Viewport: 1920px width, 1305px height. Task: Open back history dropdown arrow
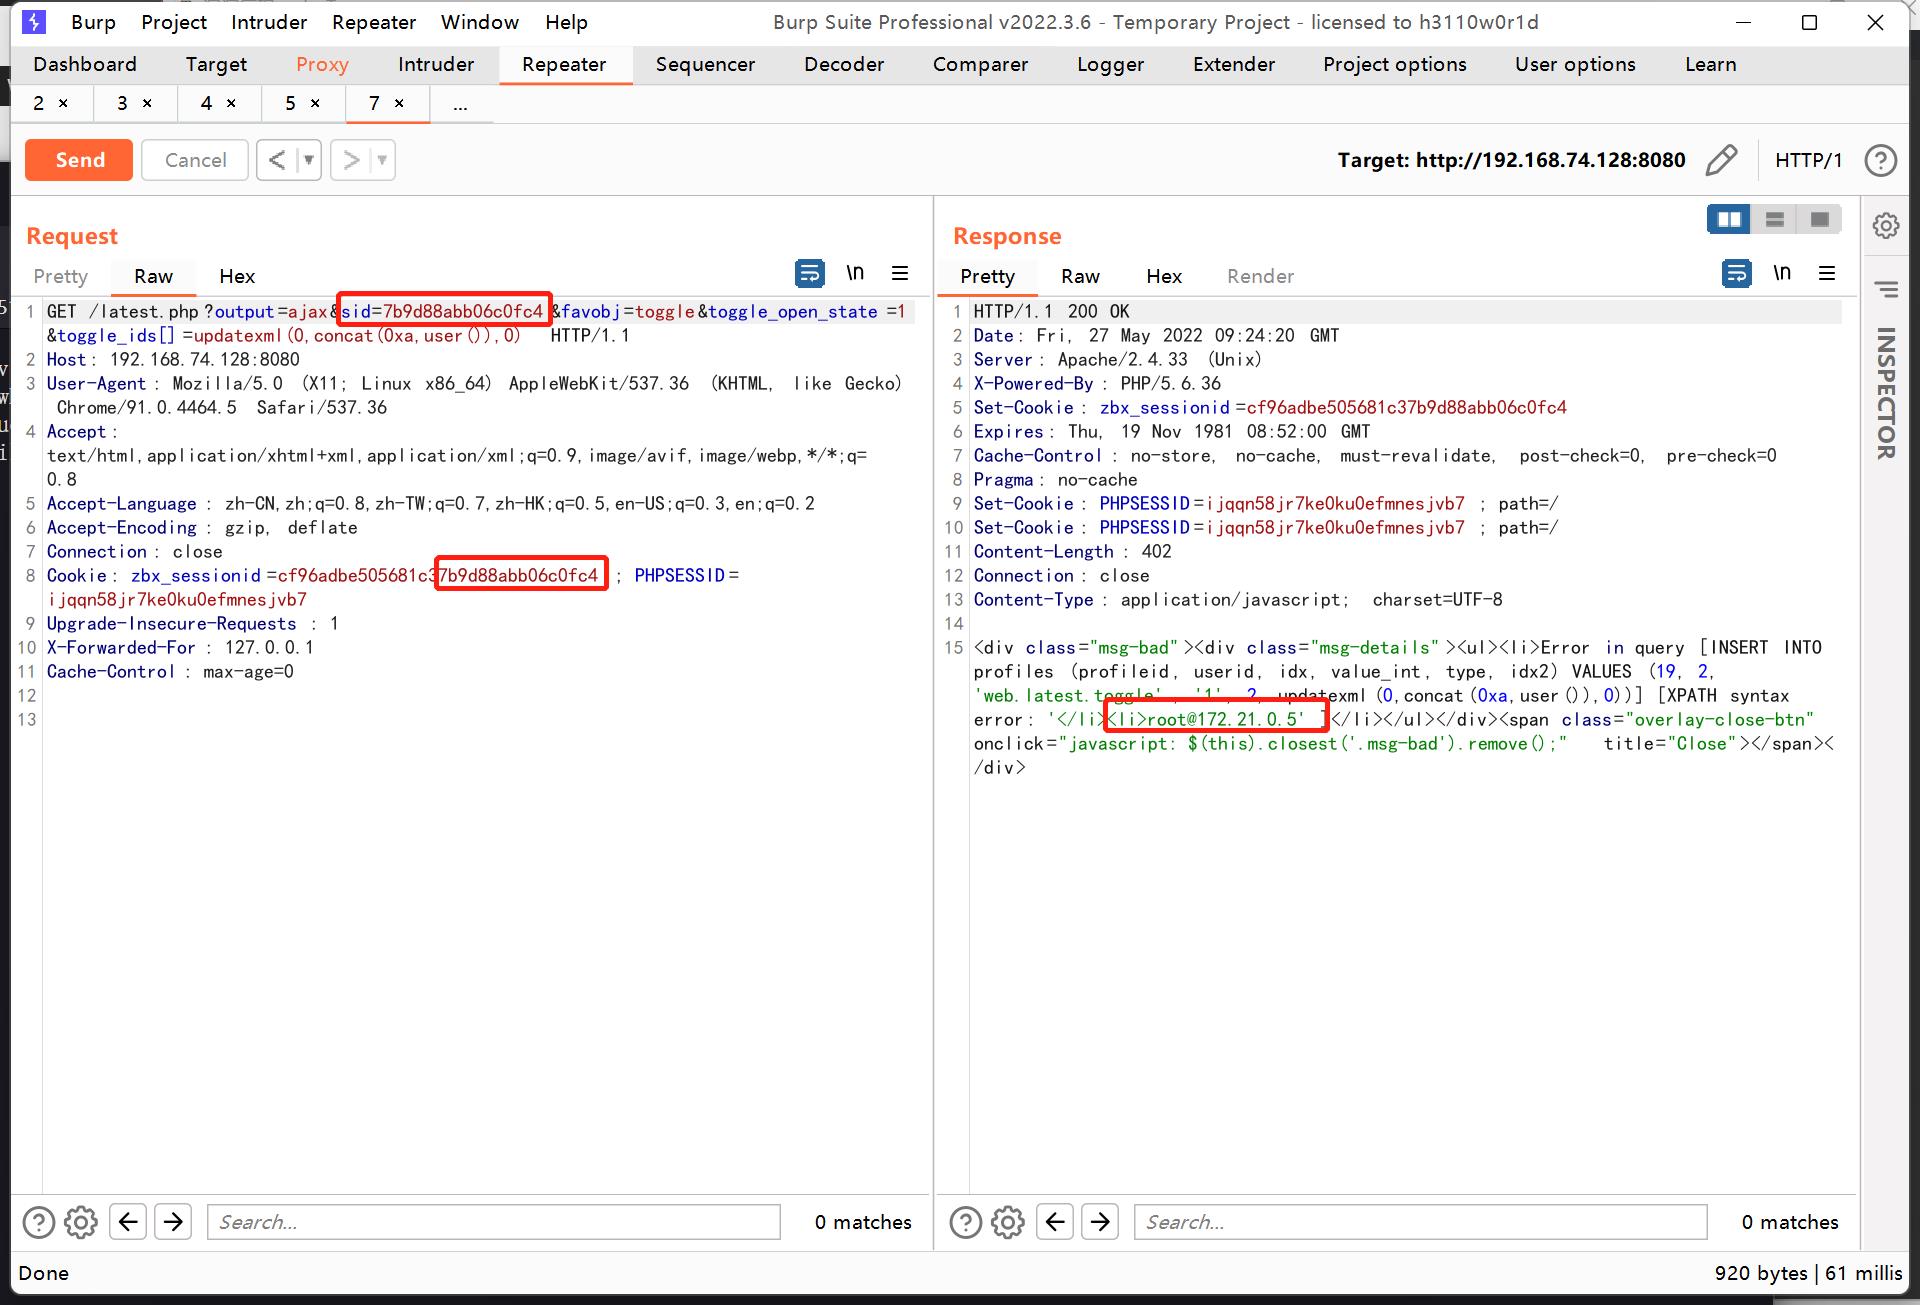point(309,160)
